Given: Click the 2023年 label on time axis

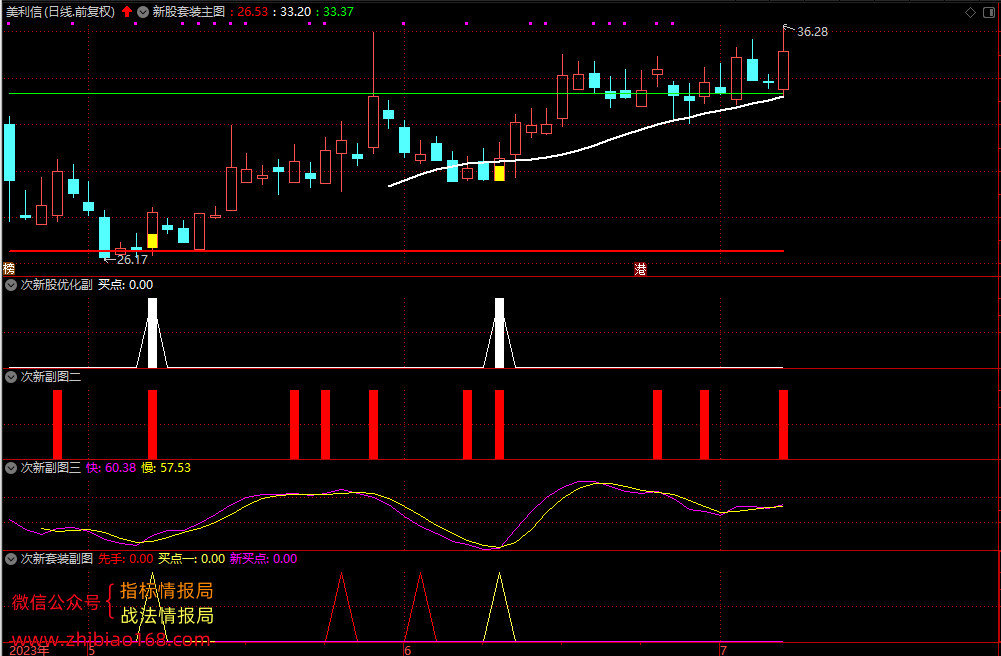Looking at the screenshot, I should [x=29, y=650].
